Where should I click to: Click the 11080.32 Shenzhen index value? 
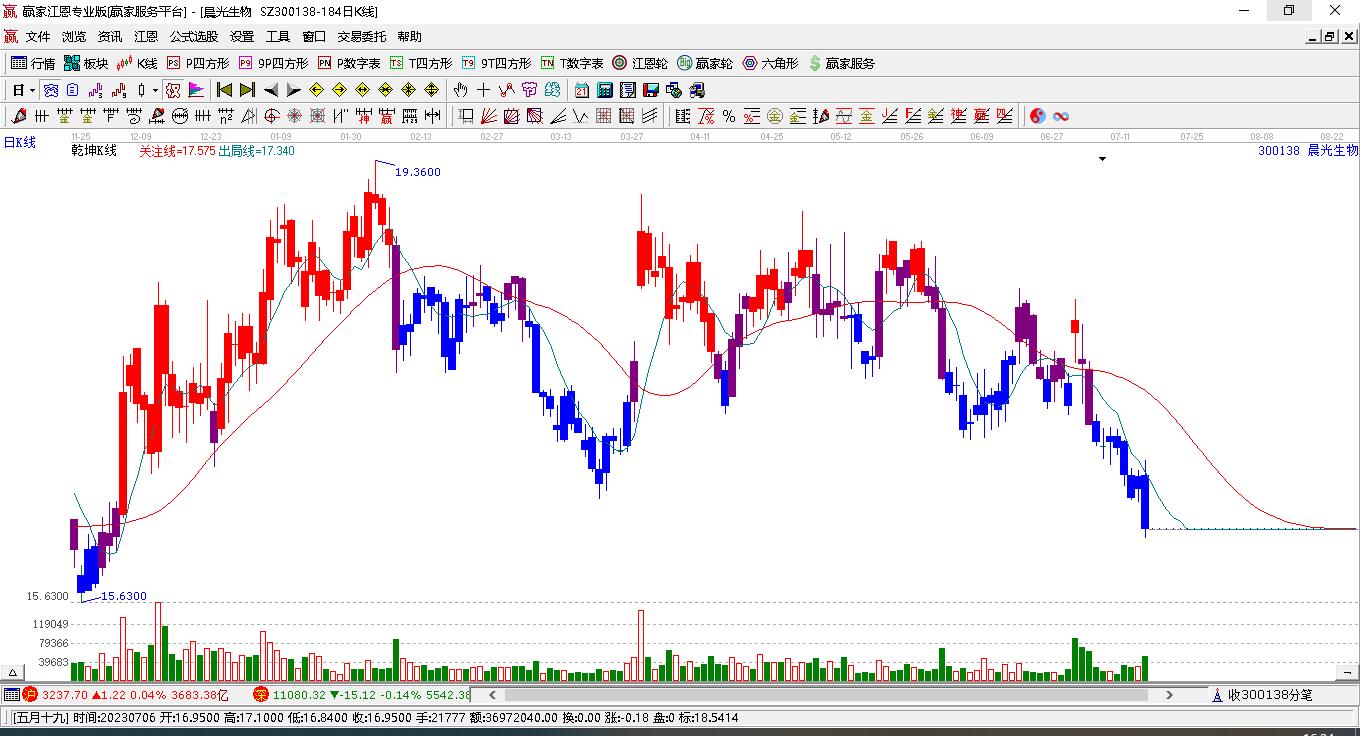click(x=299, y=694)
